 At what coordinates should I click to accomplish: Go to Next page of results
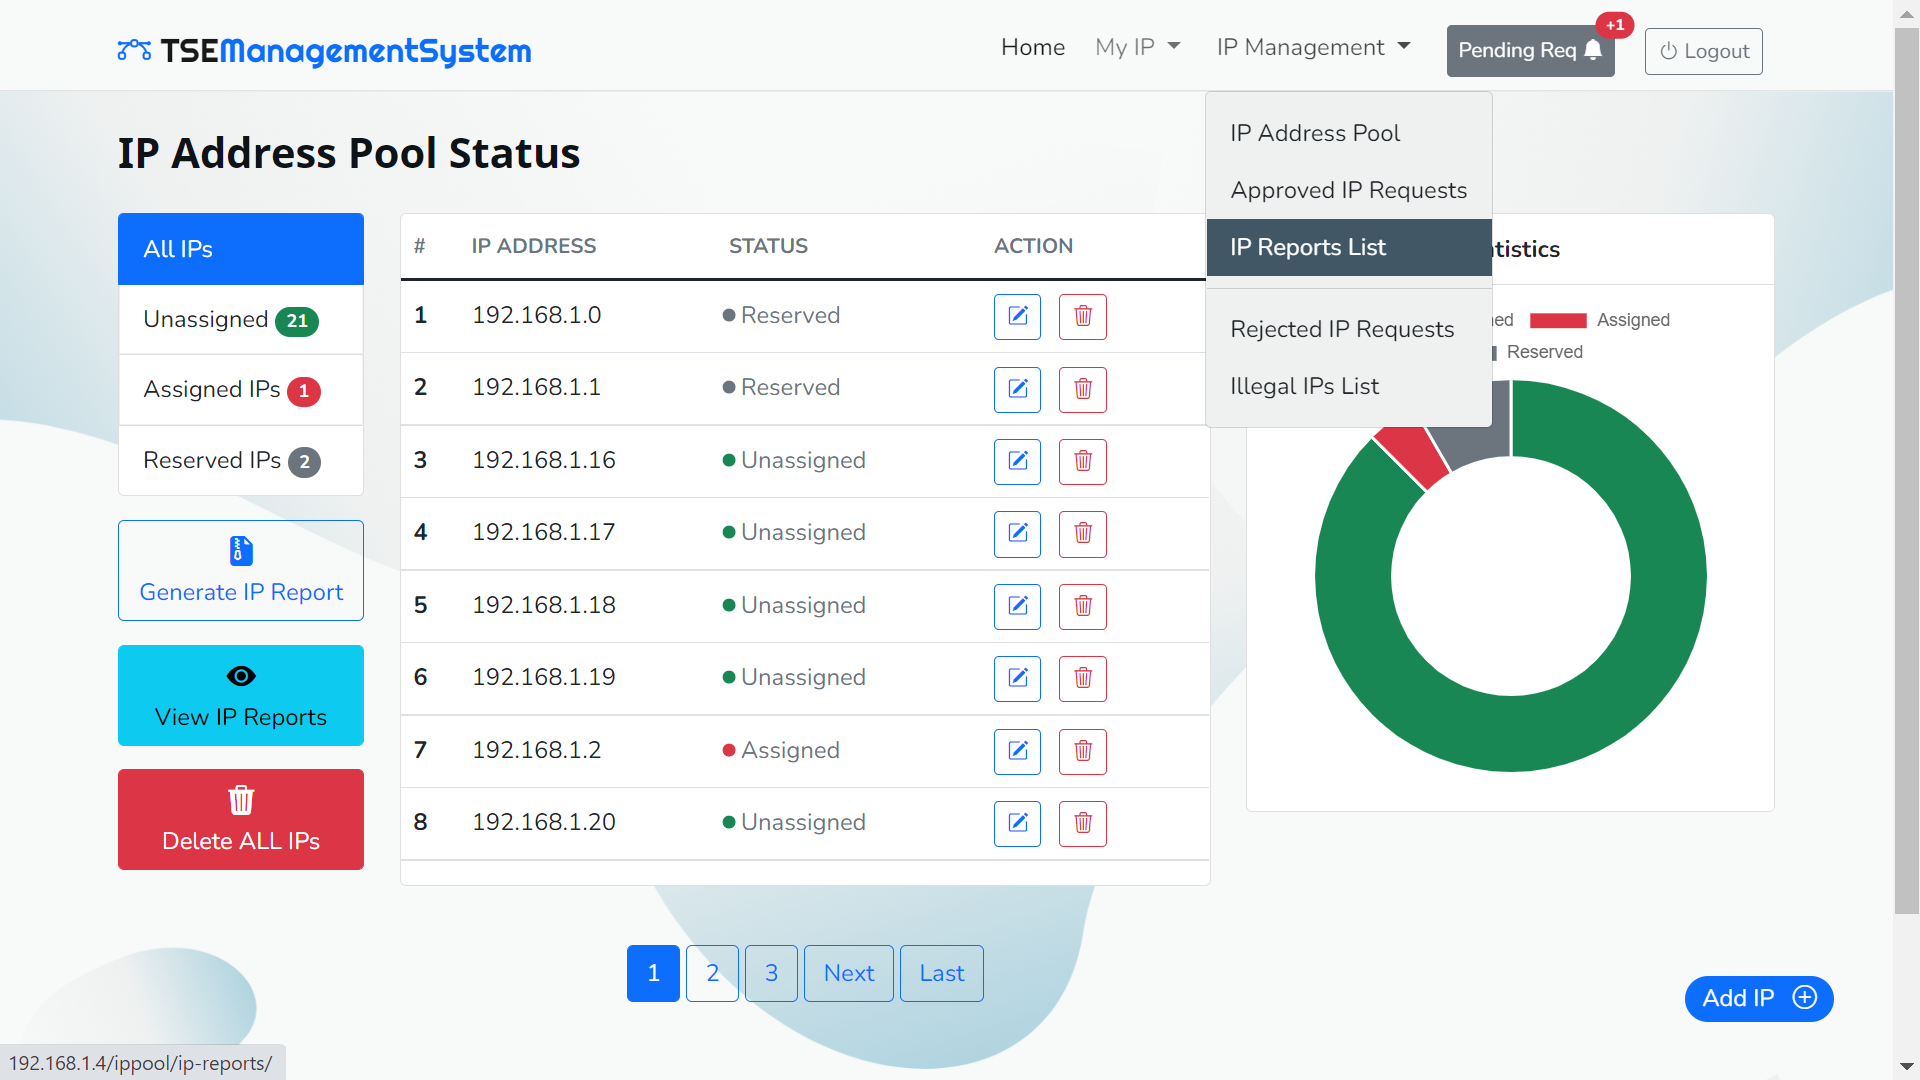tap(848, 973)
